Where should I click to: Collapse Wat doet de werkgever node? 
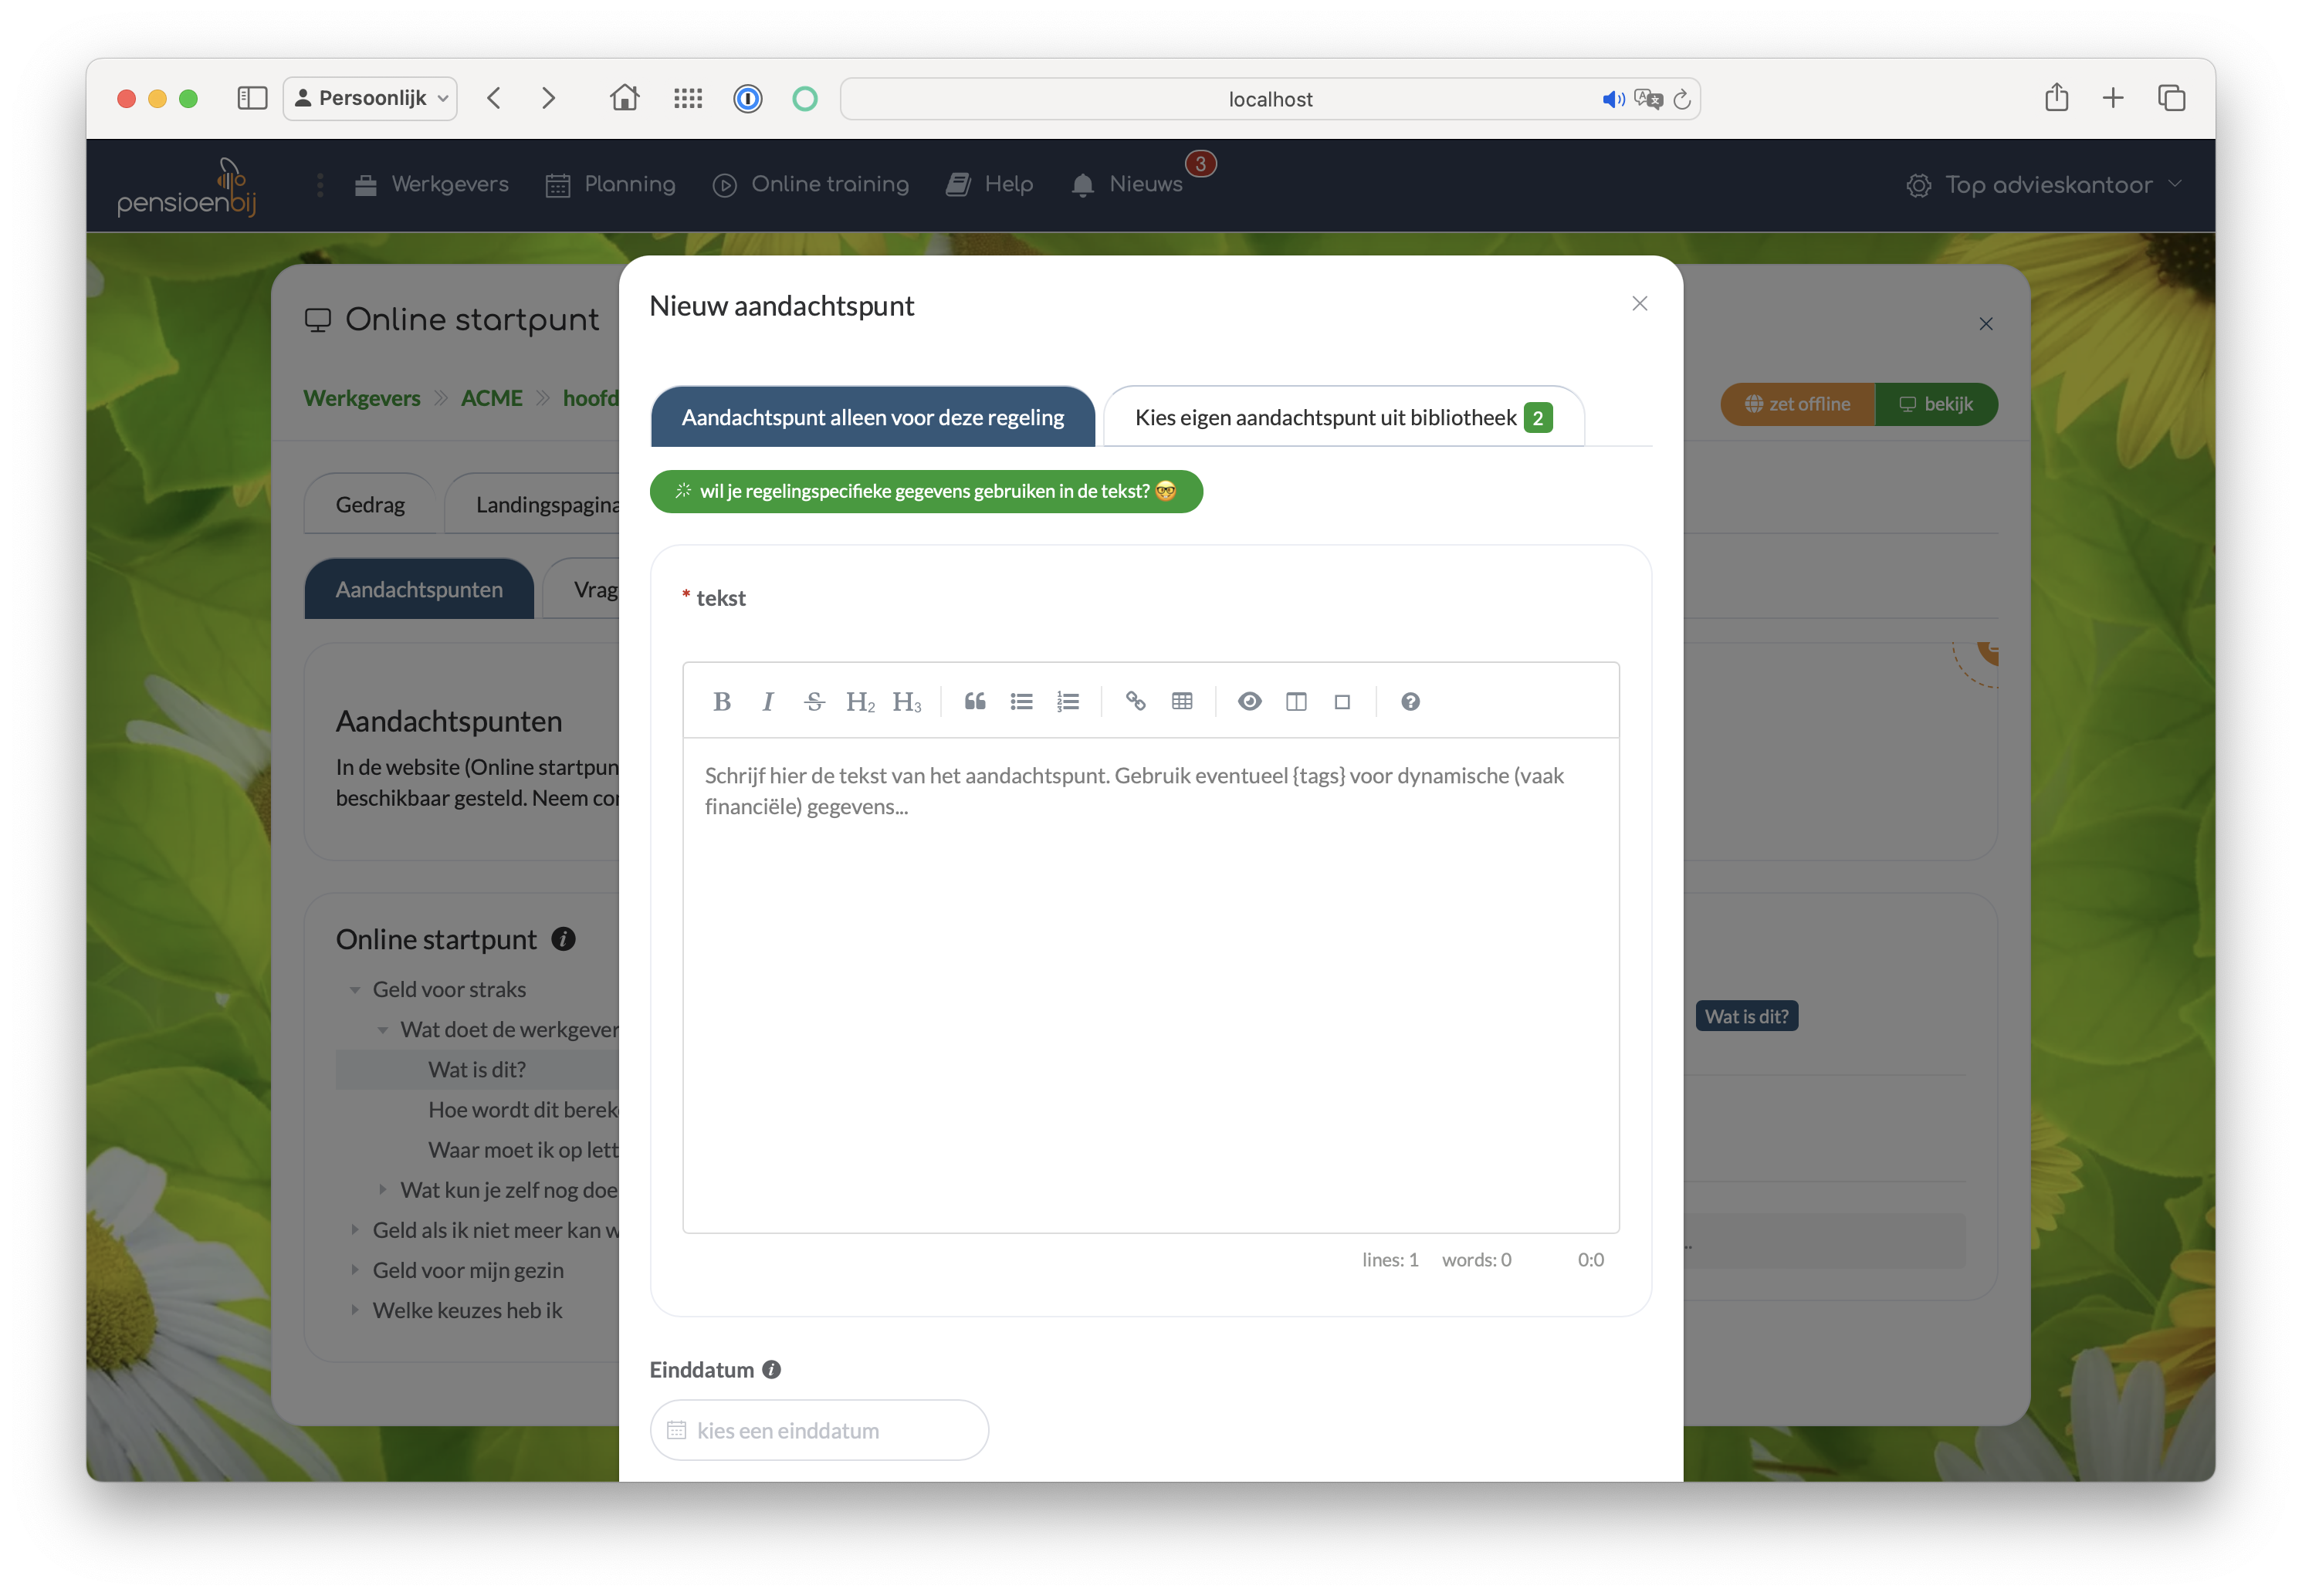pyautogui.click(x=383, y=1030)
